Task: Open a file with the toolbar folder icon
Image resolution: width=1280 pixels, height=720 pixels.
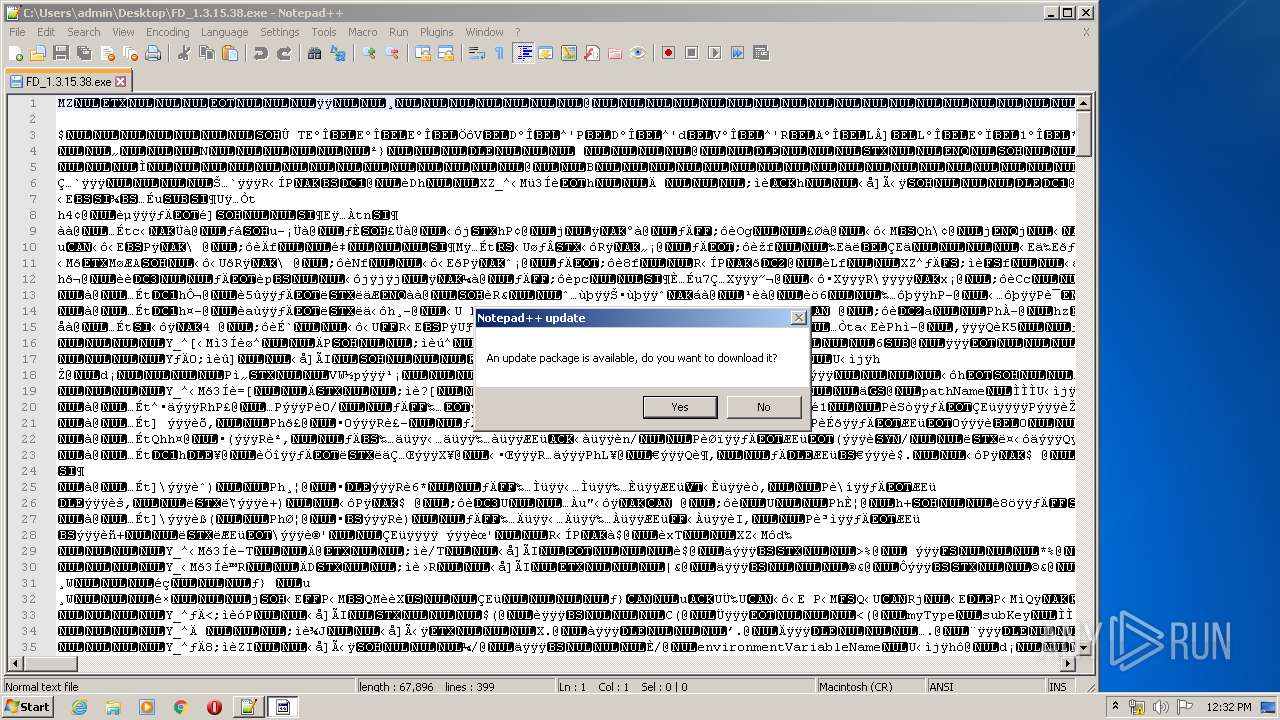Action: pos(38,53)
